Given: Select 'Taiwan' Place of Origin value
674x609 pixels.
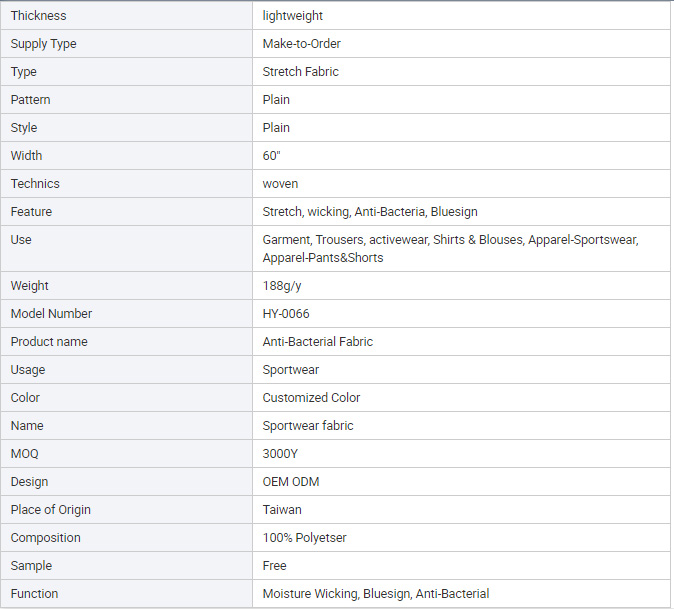Looking at the screenshot, I should tap(282, 510).
